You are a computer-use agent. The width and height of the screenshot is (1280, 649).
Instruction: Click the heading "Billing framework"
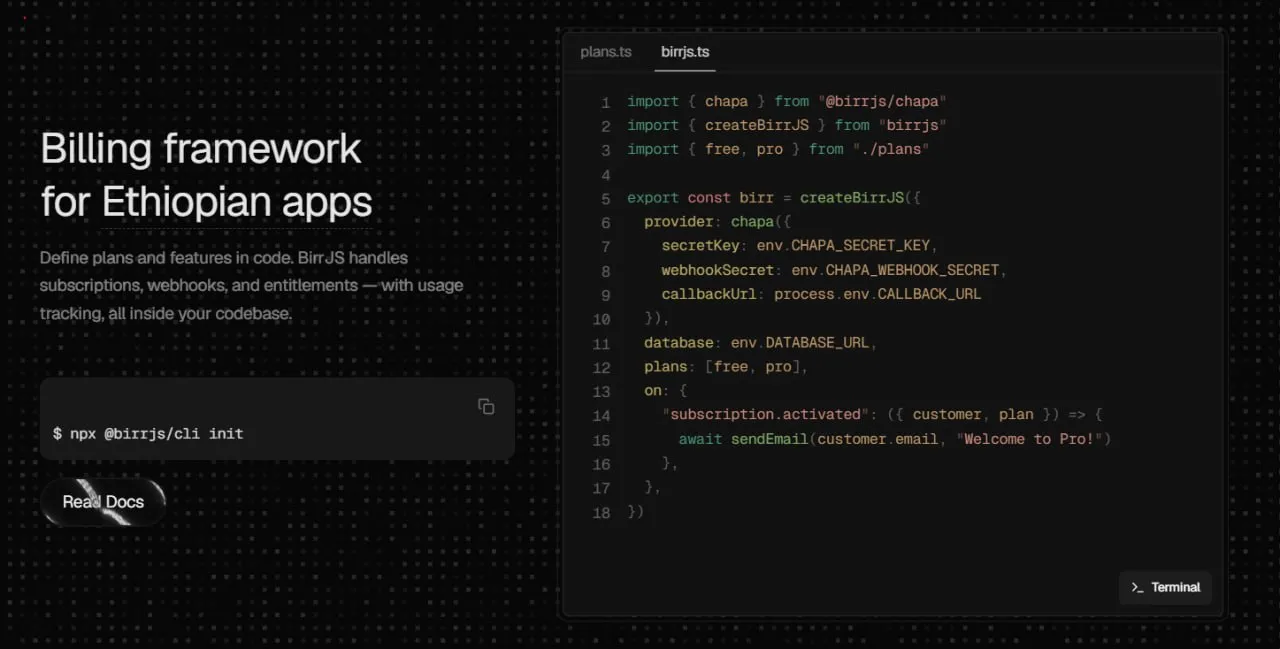tap(201, 149)
